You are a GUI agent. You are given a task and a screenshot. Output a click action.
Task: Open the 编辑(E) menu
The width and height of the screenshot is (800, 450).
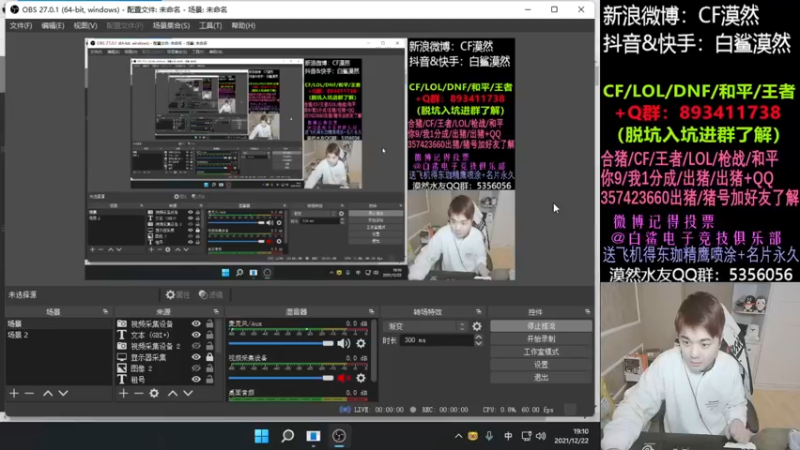tap(53, 26)
